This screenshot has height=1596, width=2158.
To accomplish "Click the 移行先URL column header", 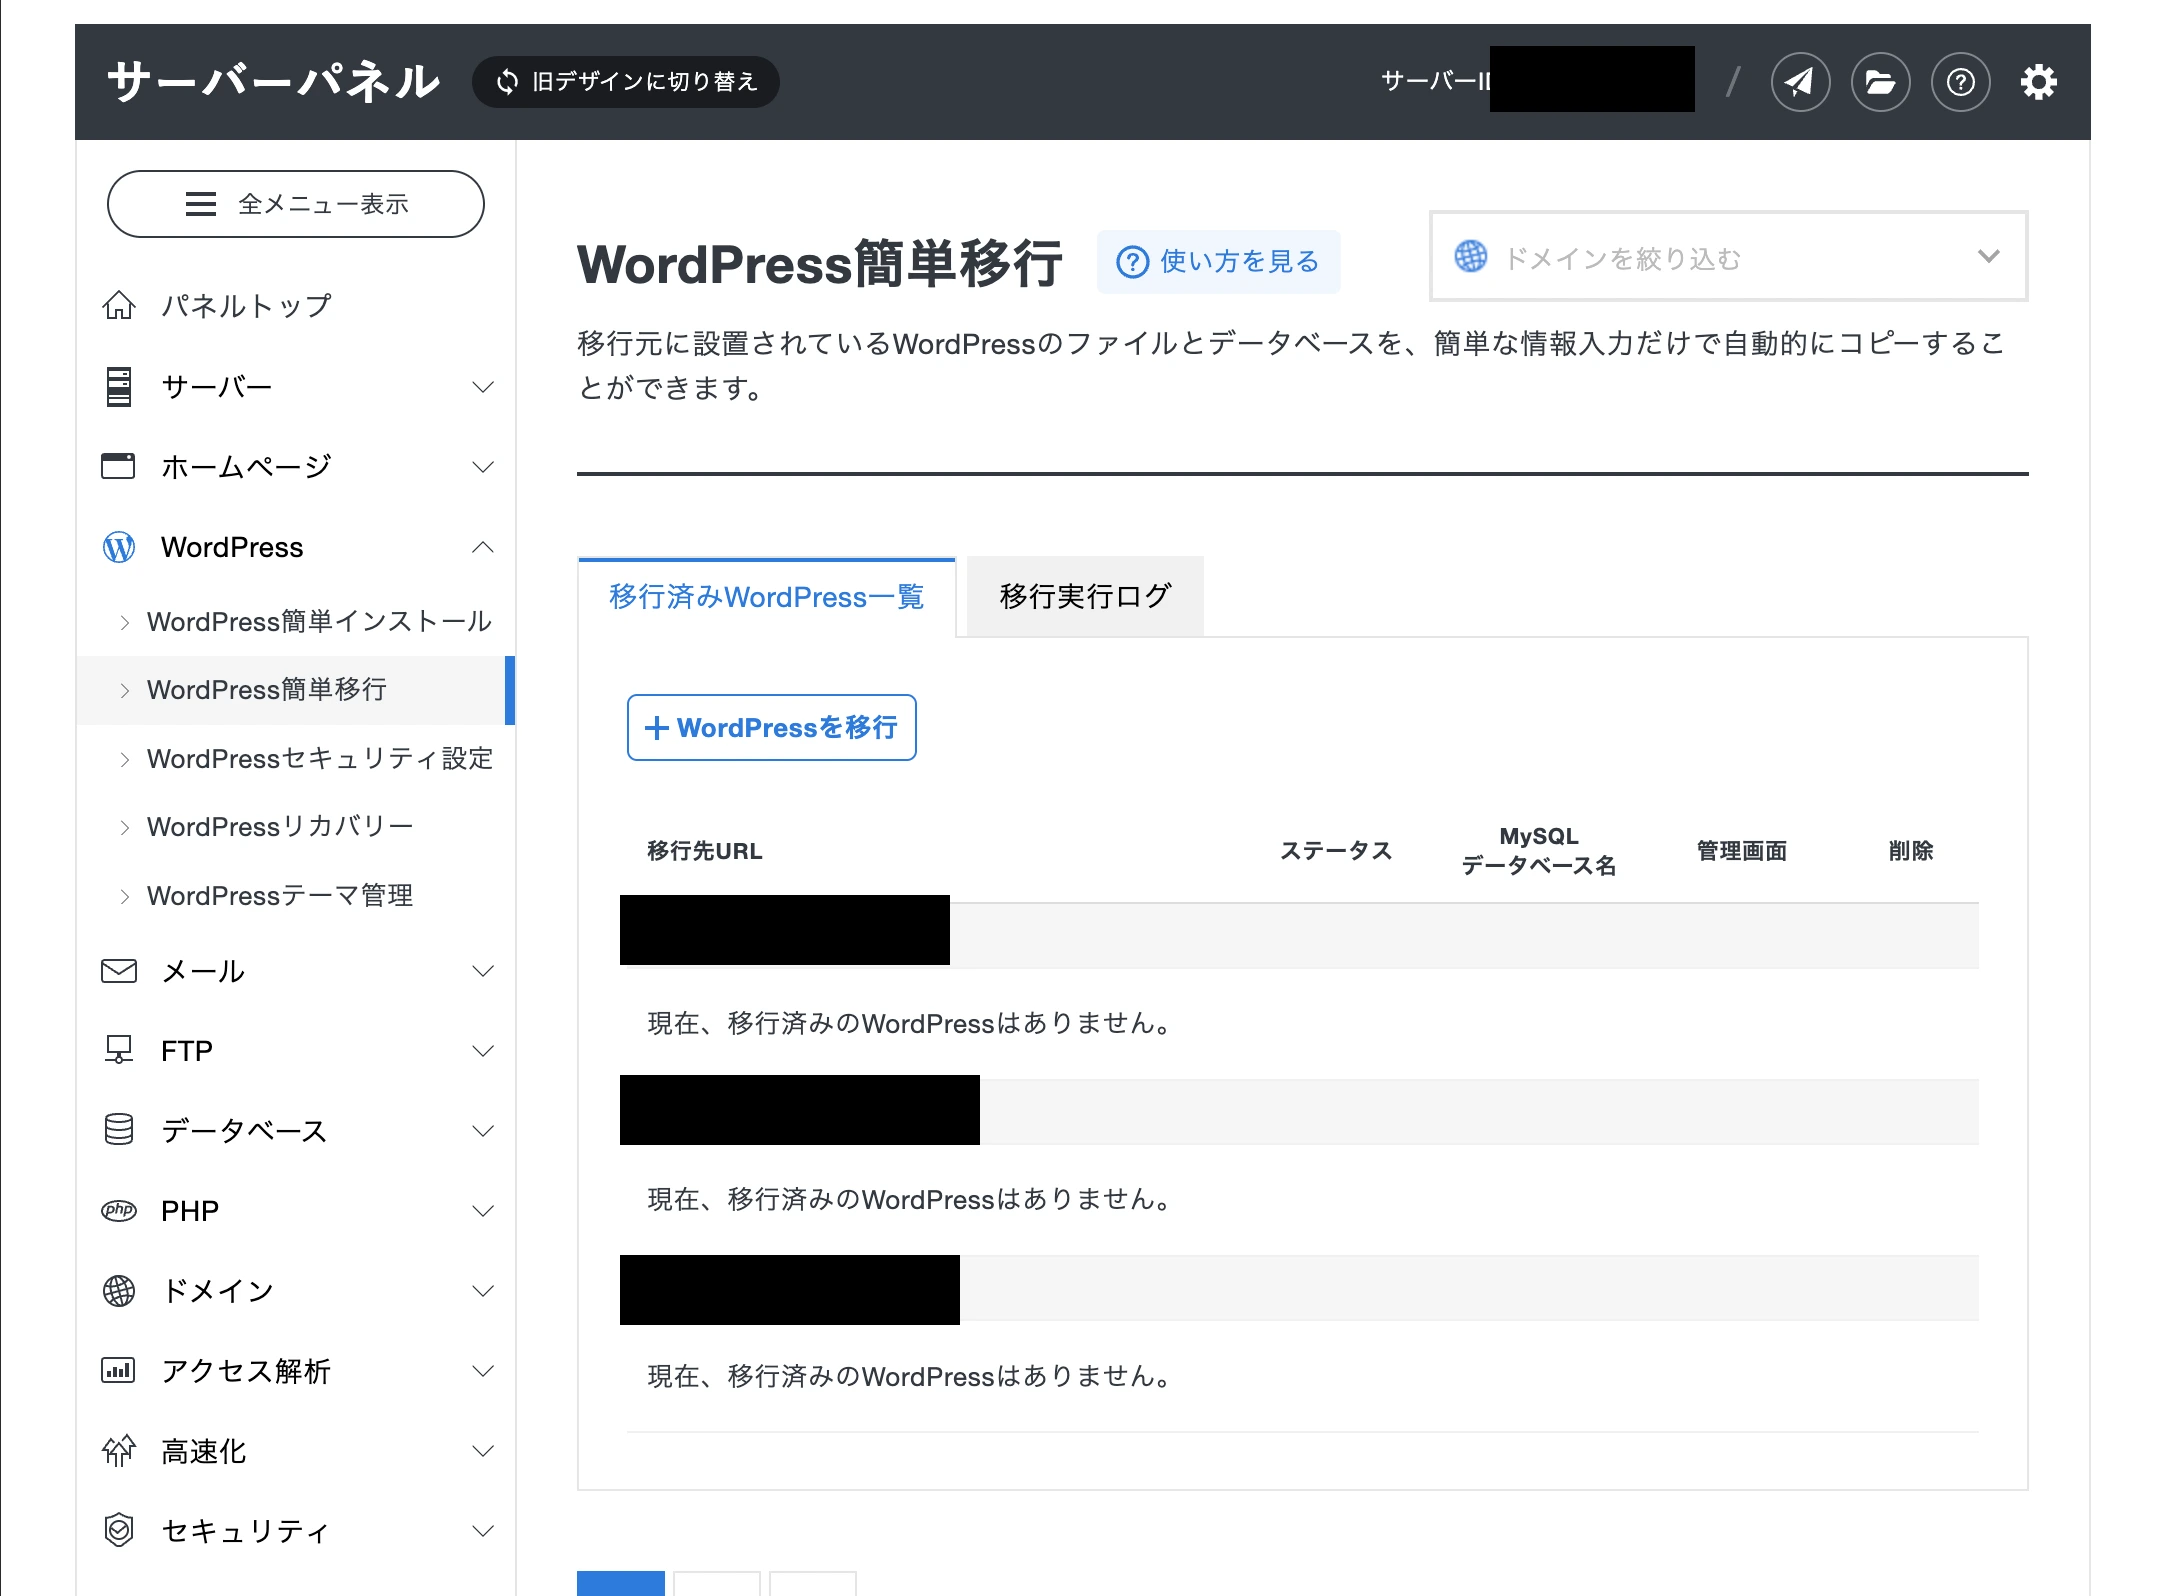I will [704, 851].
